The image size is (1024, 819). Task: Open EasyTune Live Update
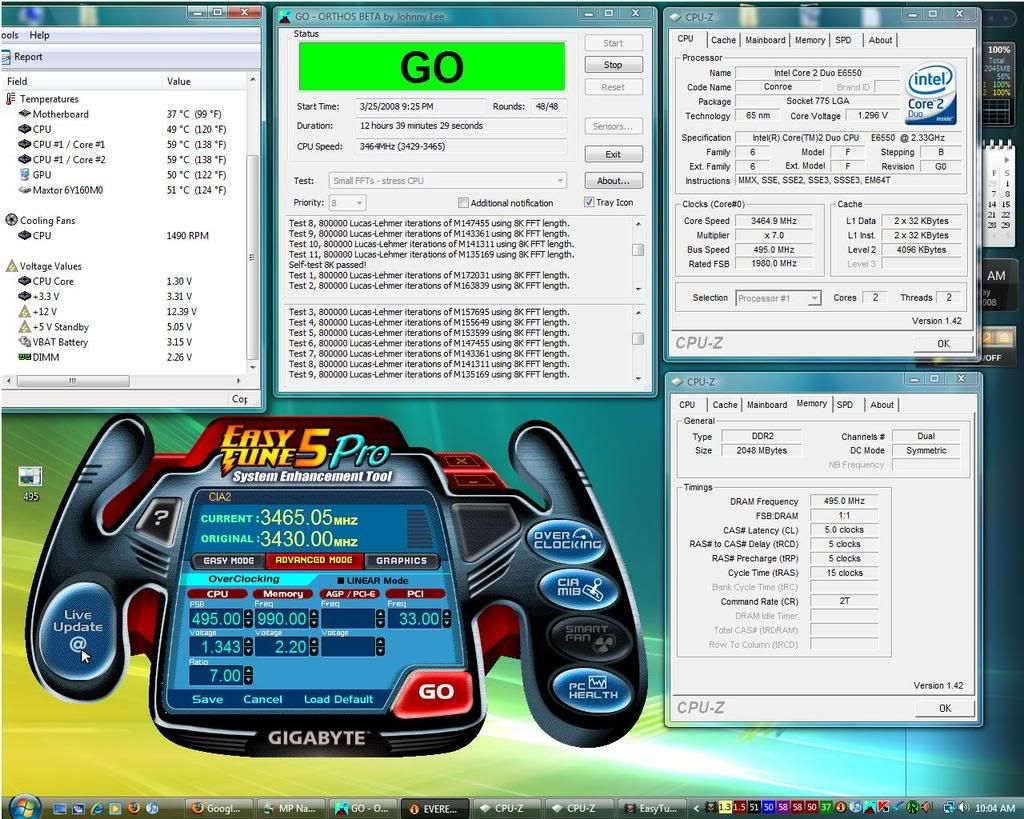(x=77, y=627)
